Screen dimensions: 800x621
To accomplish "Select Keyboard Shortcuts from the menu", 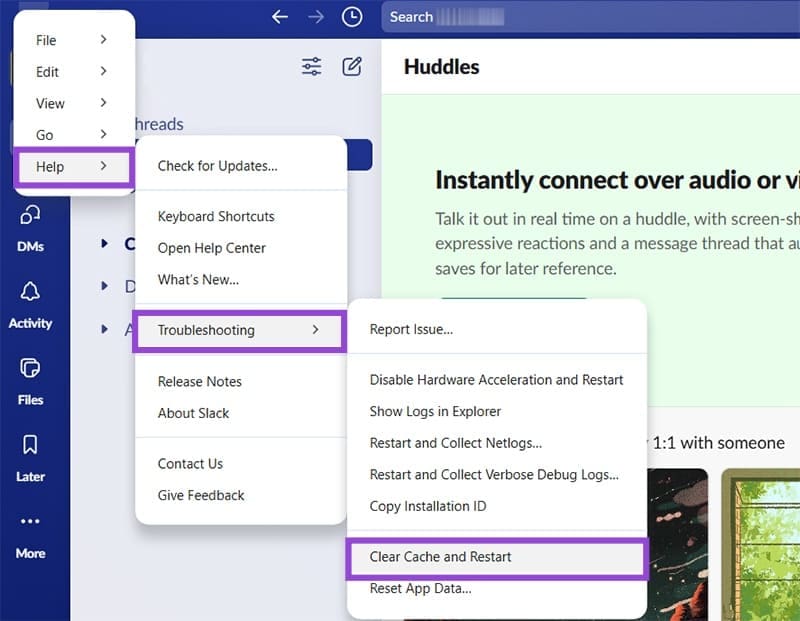I will [215, 216].
